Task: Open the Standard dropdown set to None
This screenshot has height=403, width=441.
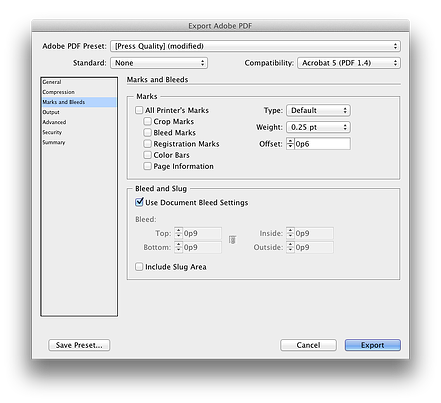Action: pyautogui.click(x=159, y=63)
